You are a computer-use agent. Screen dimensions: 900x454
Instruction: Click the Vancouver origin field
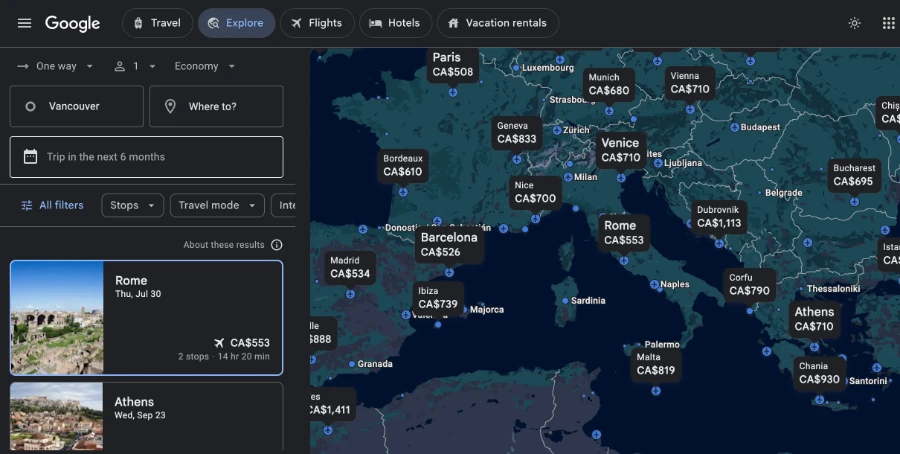[76, 106]
